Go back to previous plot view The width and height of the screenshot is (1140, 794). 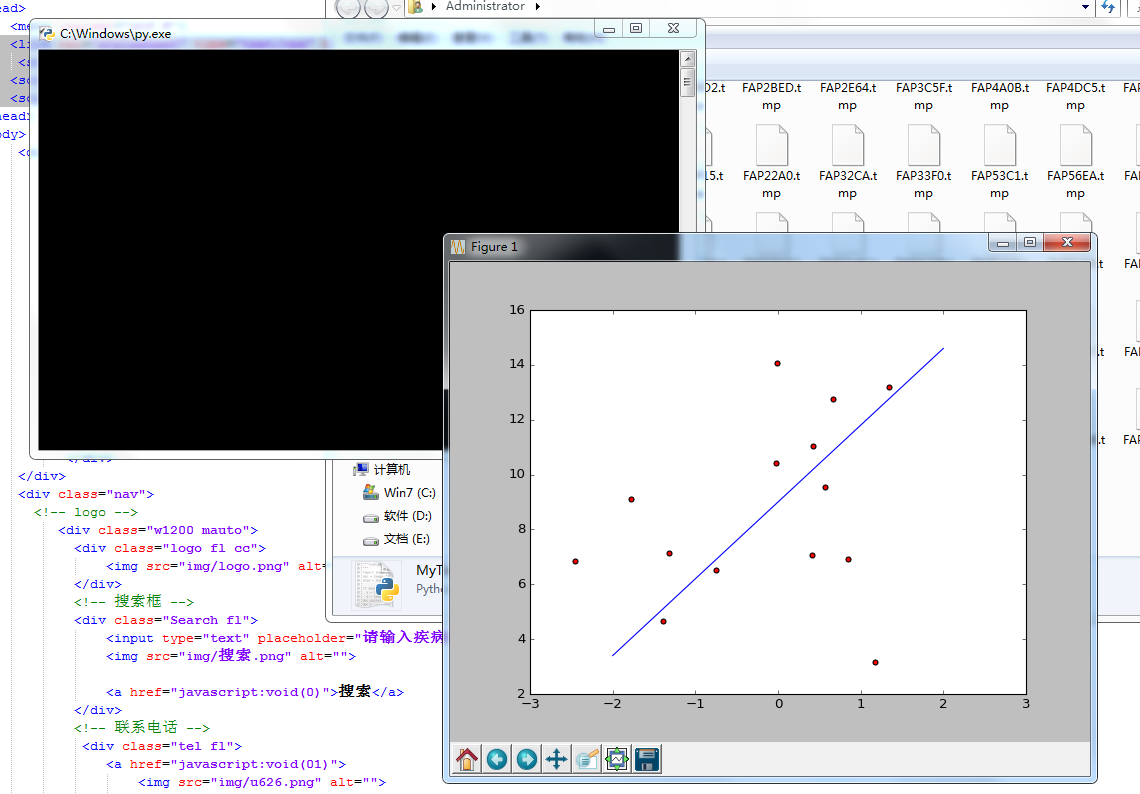[497, 760]
